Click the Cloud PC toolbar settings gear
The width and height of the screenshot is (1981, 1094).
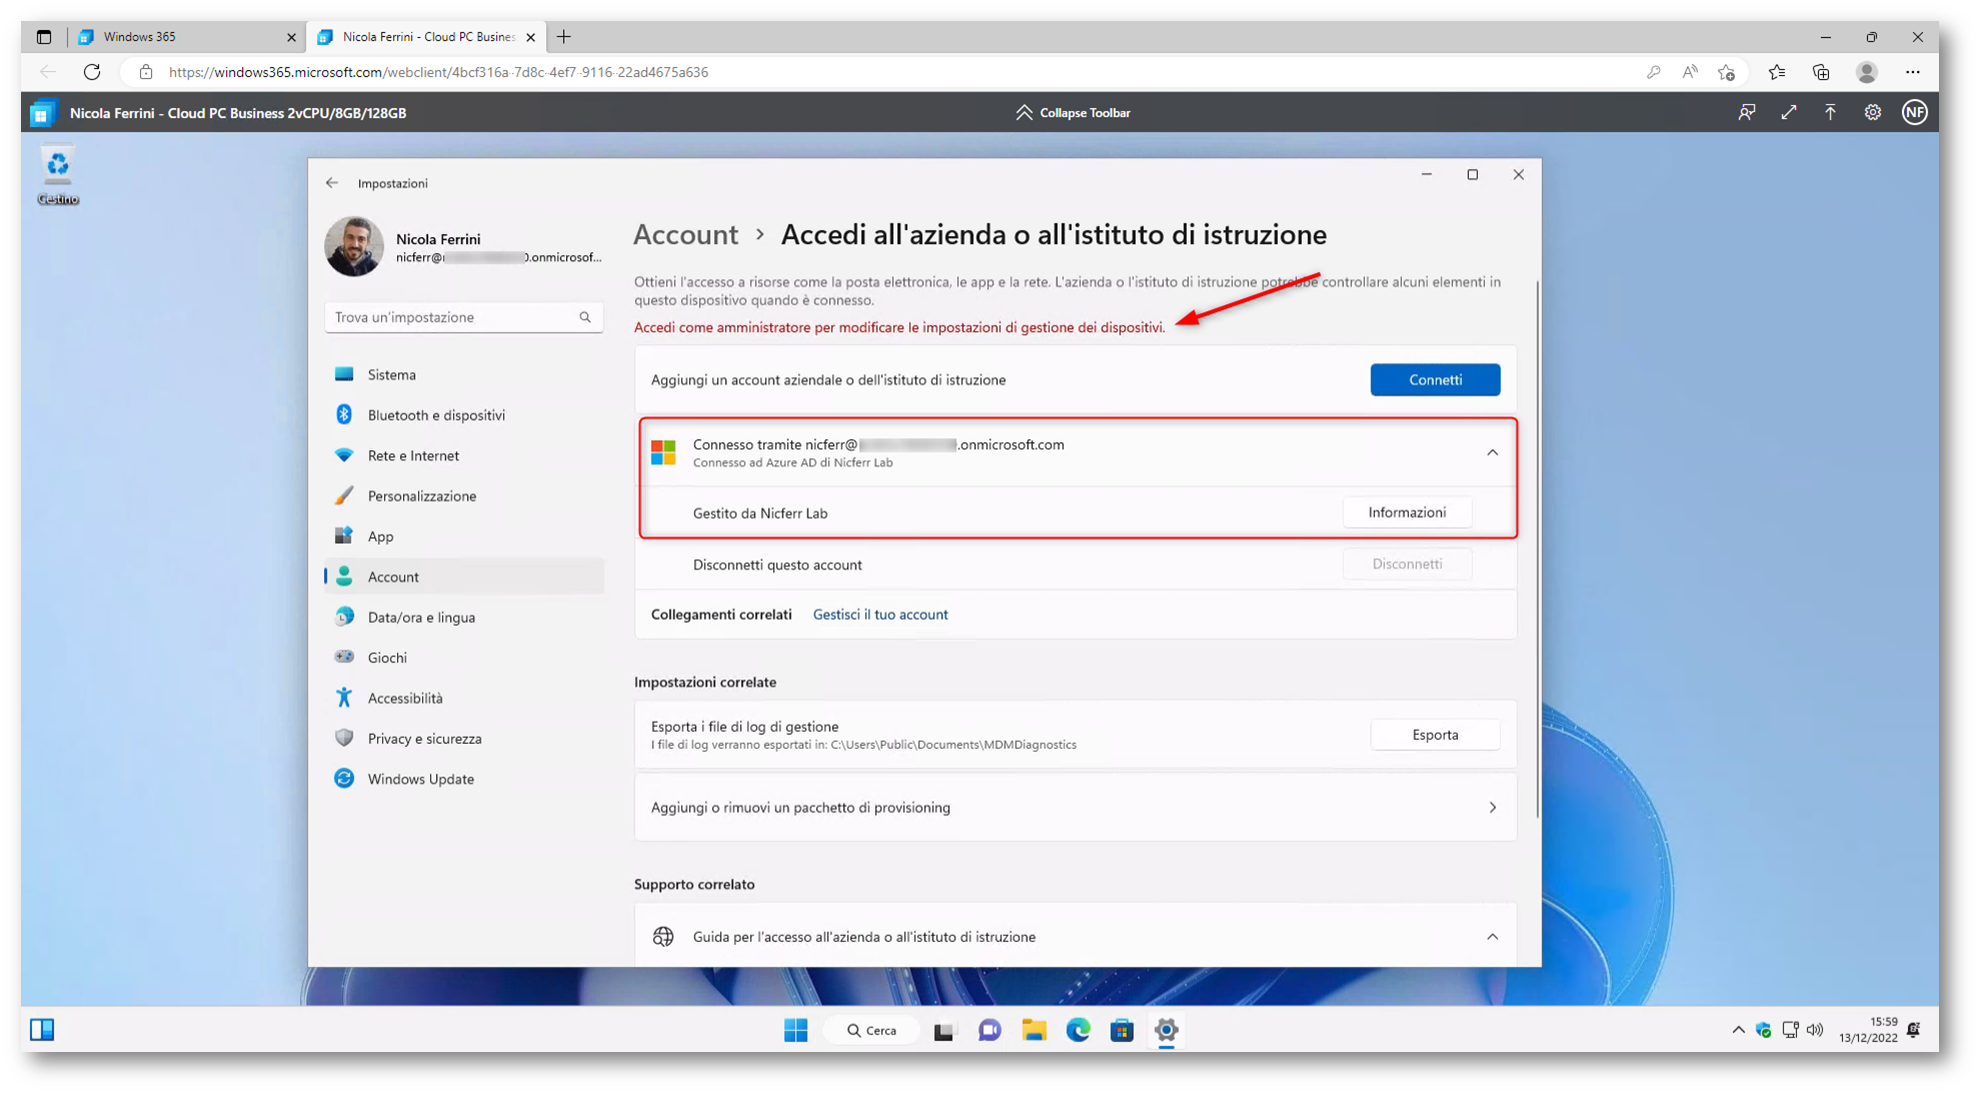pyautogui.click(x=1872, y=113)
